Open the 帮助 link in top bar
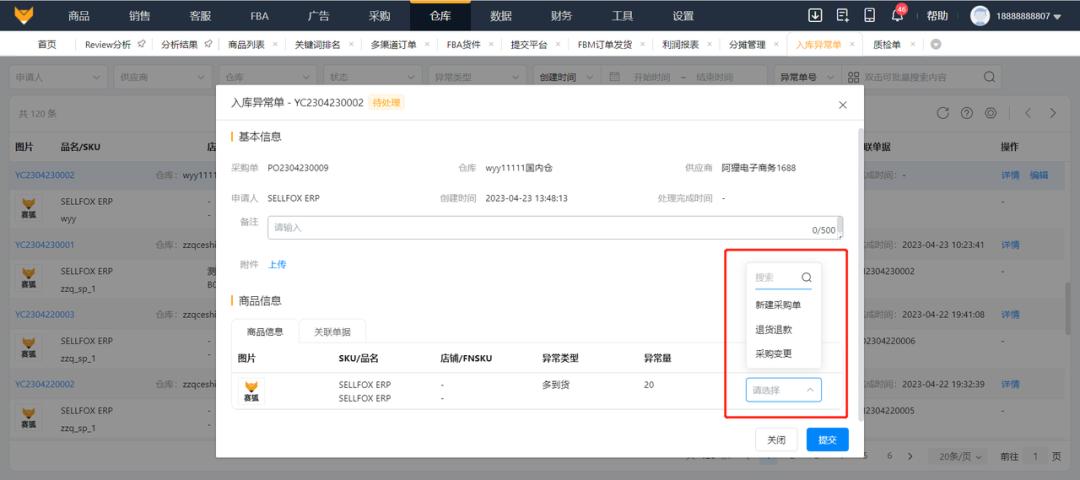This screenshot has width=1080, height=480. click(x=937, y=16)
